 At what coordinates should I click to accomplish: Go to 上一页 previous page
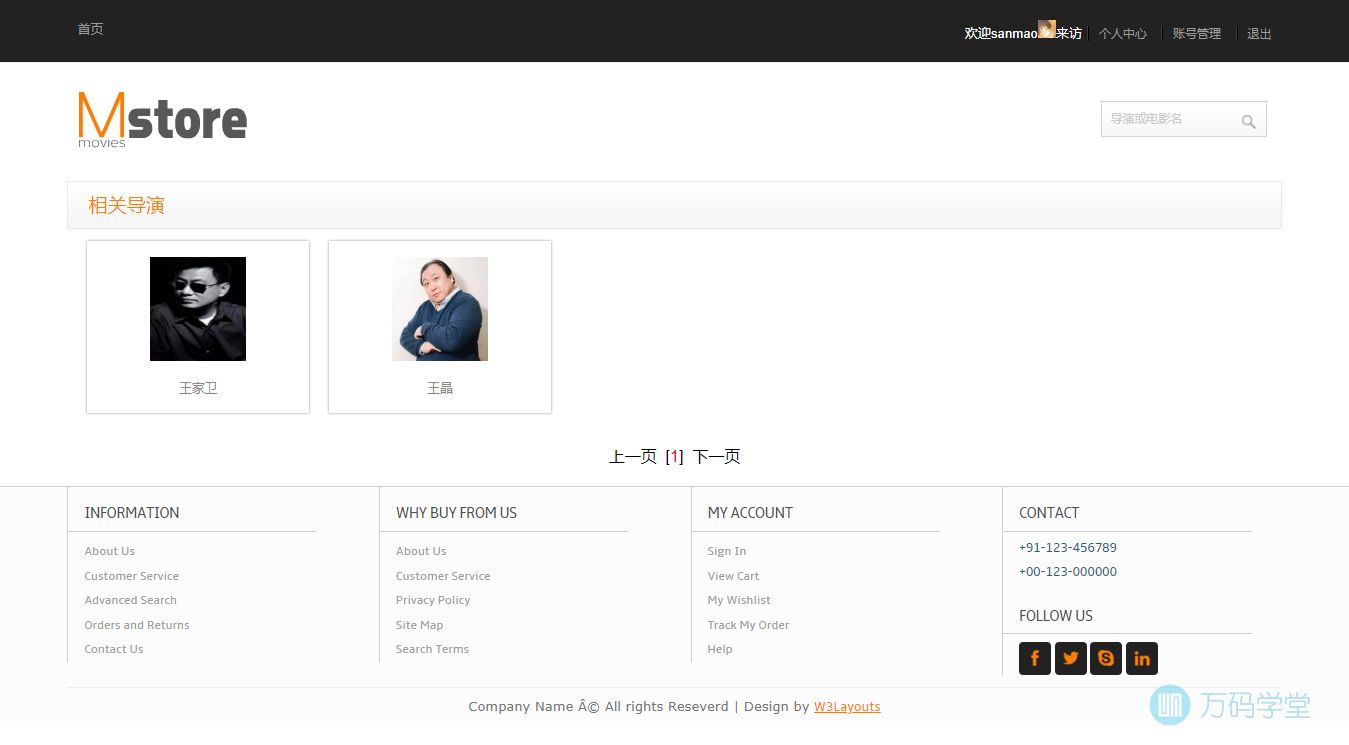633,457
